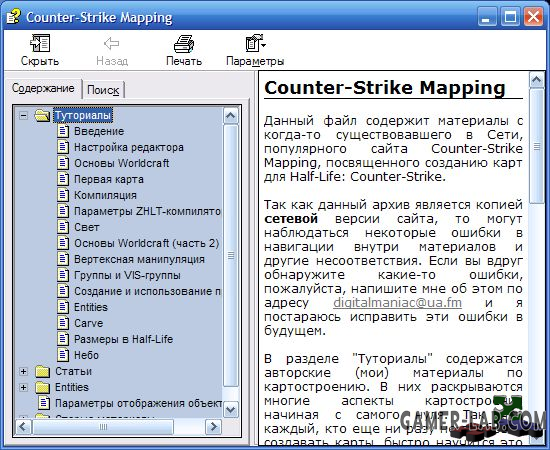This screenshot has width=550, height=450.
Task: Click the digitalmaniac@ua.fm email link
Action: (397, 302)
